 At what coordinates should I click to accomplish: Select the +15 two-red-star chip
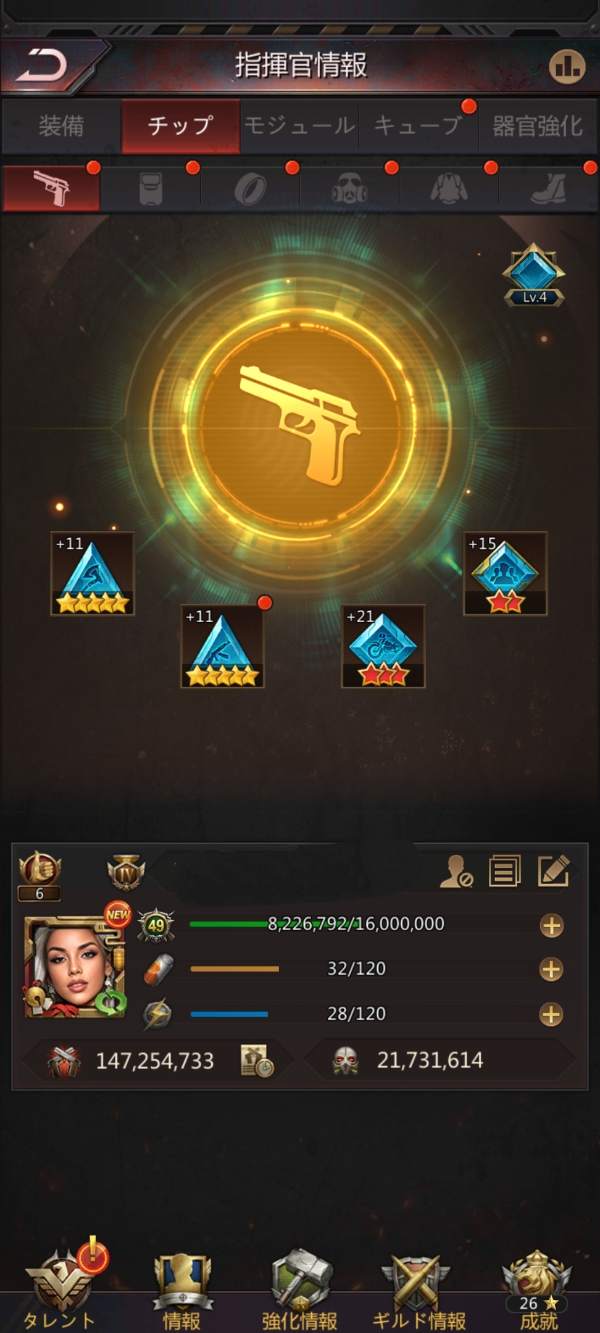coord(505,573)
